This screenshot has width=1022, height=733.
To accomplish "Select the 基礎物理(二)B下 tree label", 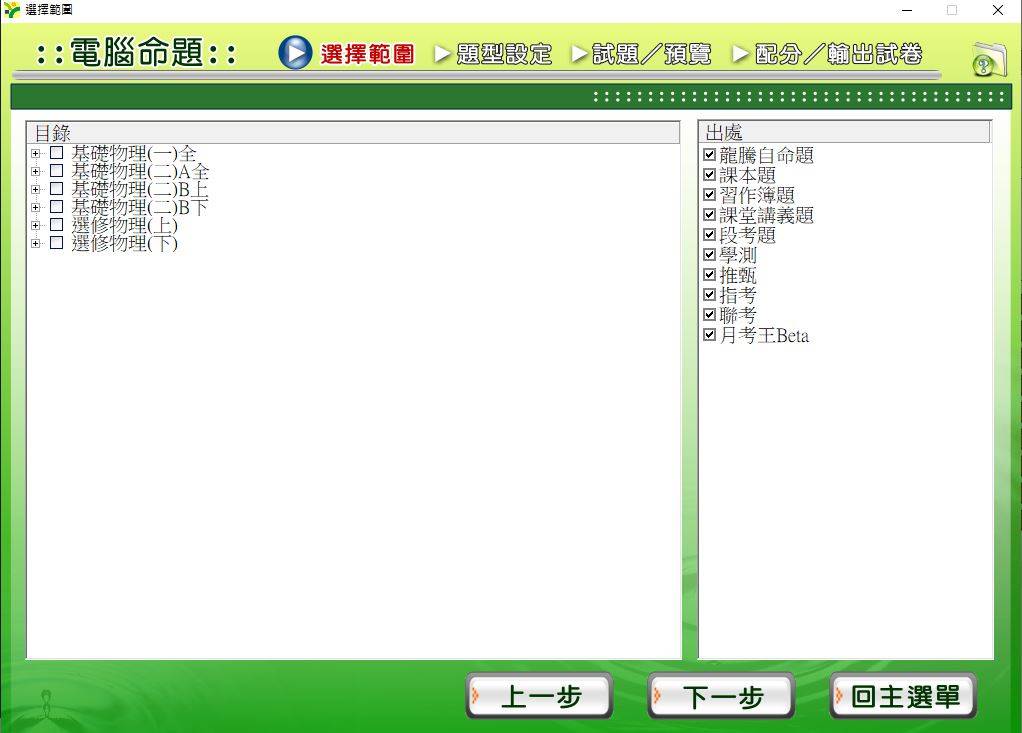I will point(139,207).
